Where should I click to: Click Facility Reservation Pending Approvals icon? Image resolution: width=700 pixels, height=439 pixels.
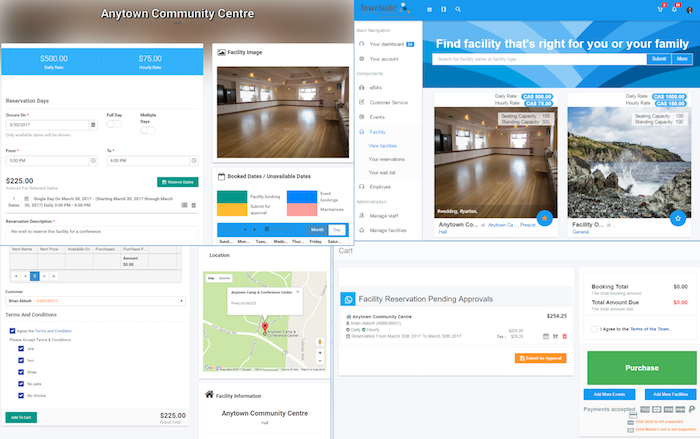coord(348,299)
